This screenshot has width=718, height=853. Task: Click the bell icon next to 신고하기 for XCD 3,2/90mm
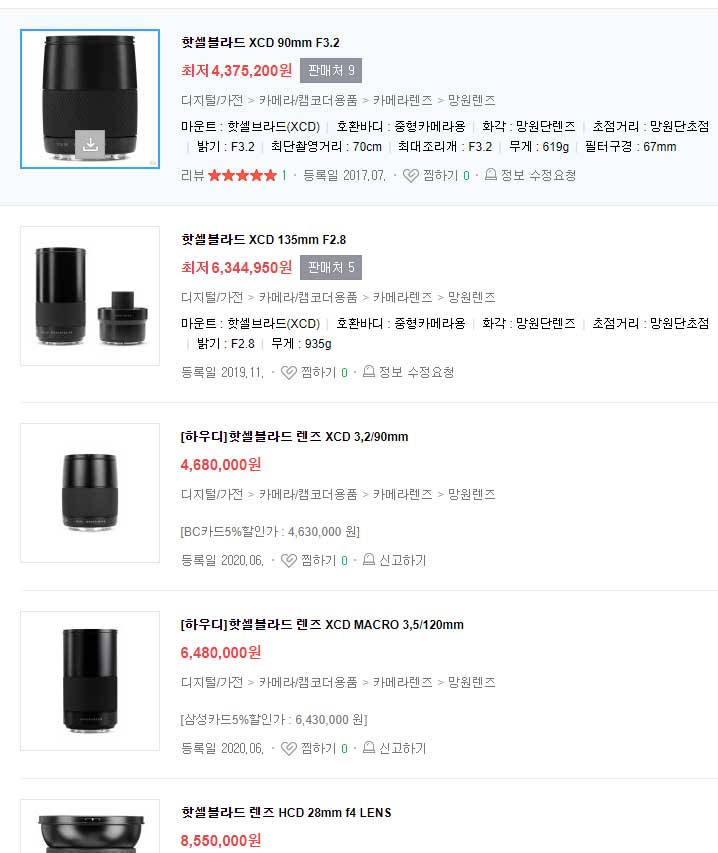(369, 560)
